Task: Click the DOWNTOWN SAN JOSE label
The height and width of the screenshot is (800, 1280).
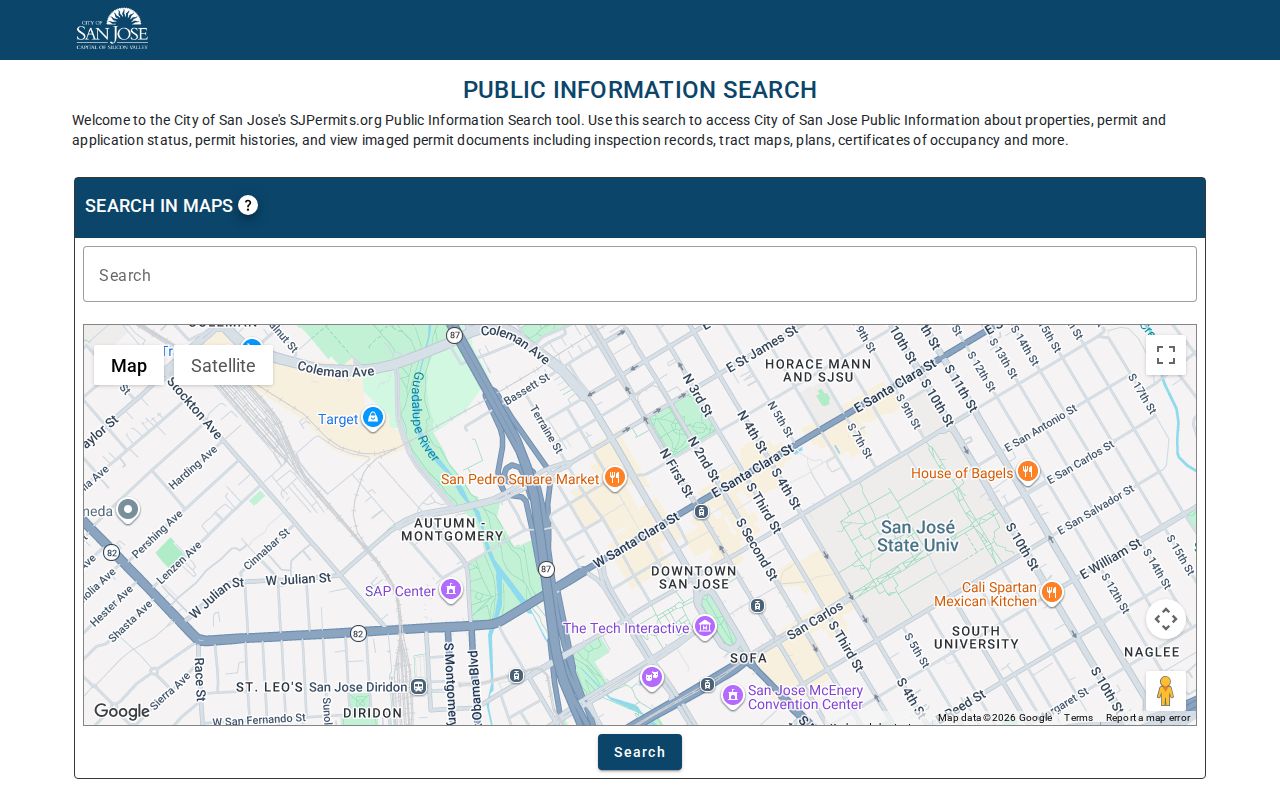Action: click(694, 577)
